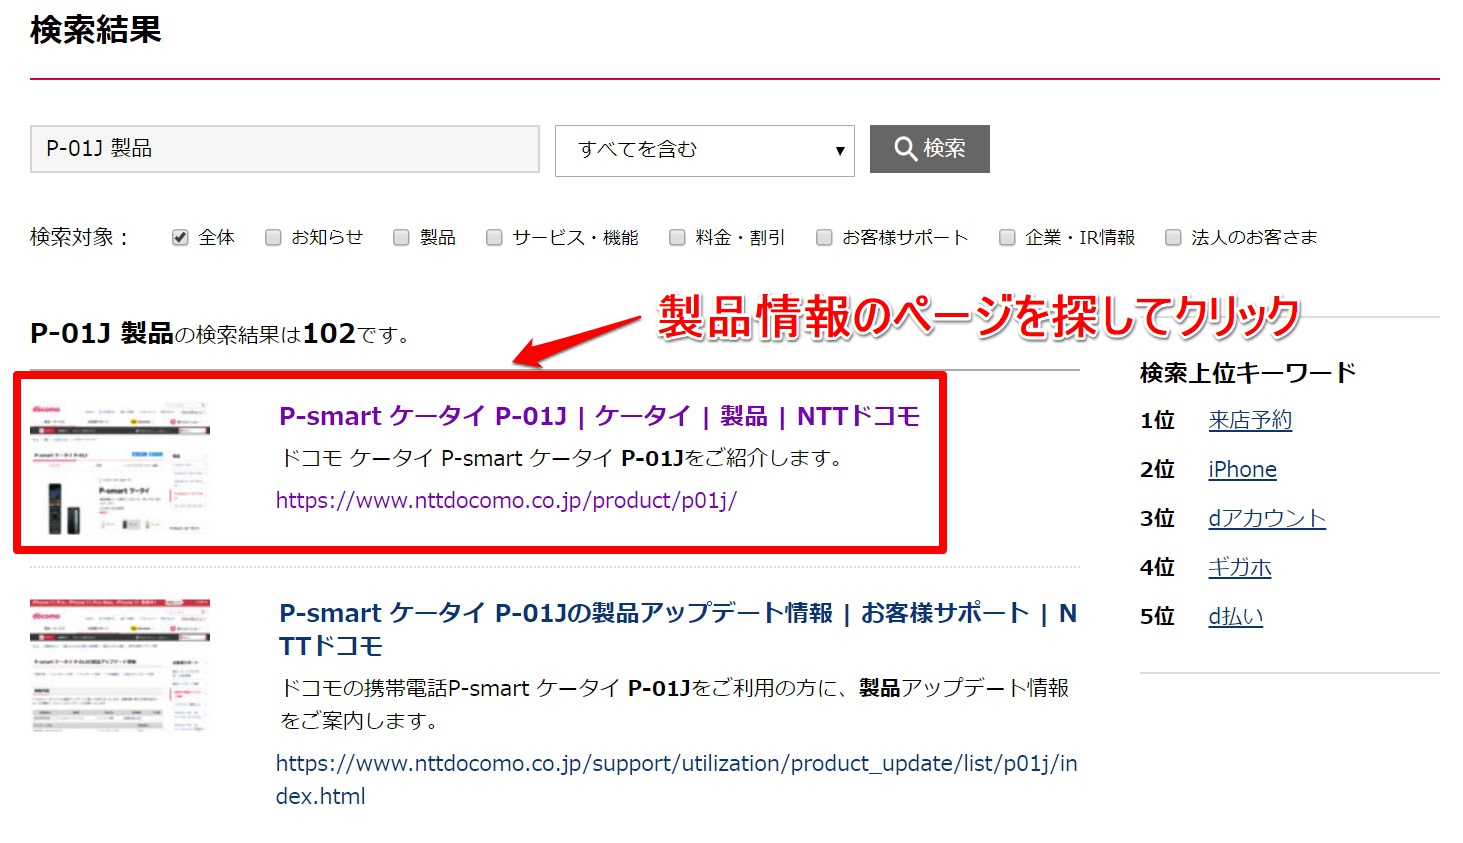Focus the search field containing P-01J 製品
This screenshot has width=1463, height=843.
point(285,149)
